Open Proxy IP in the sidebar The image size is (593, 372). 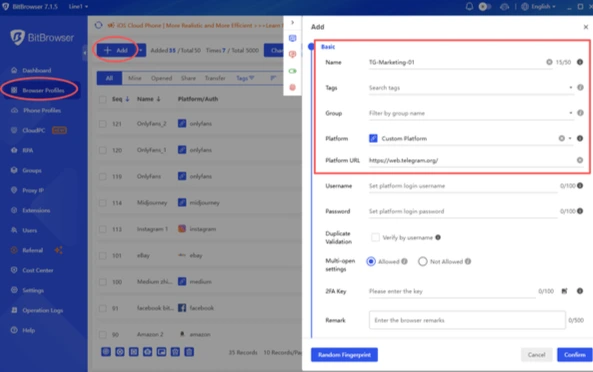(x=27, y=190)
